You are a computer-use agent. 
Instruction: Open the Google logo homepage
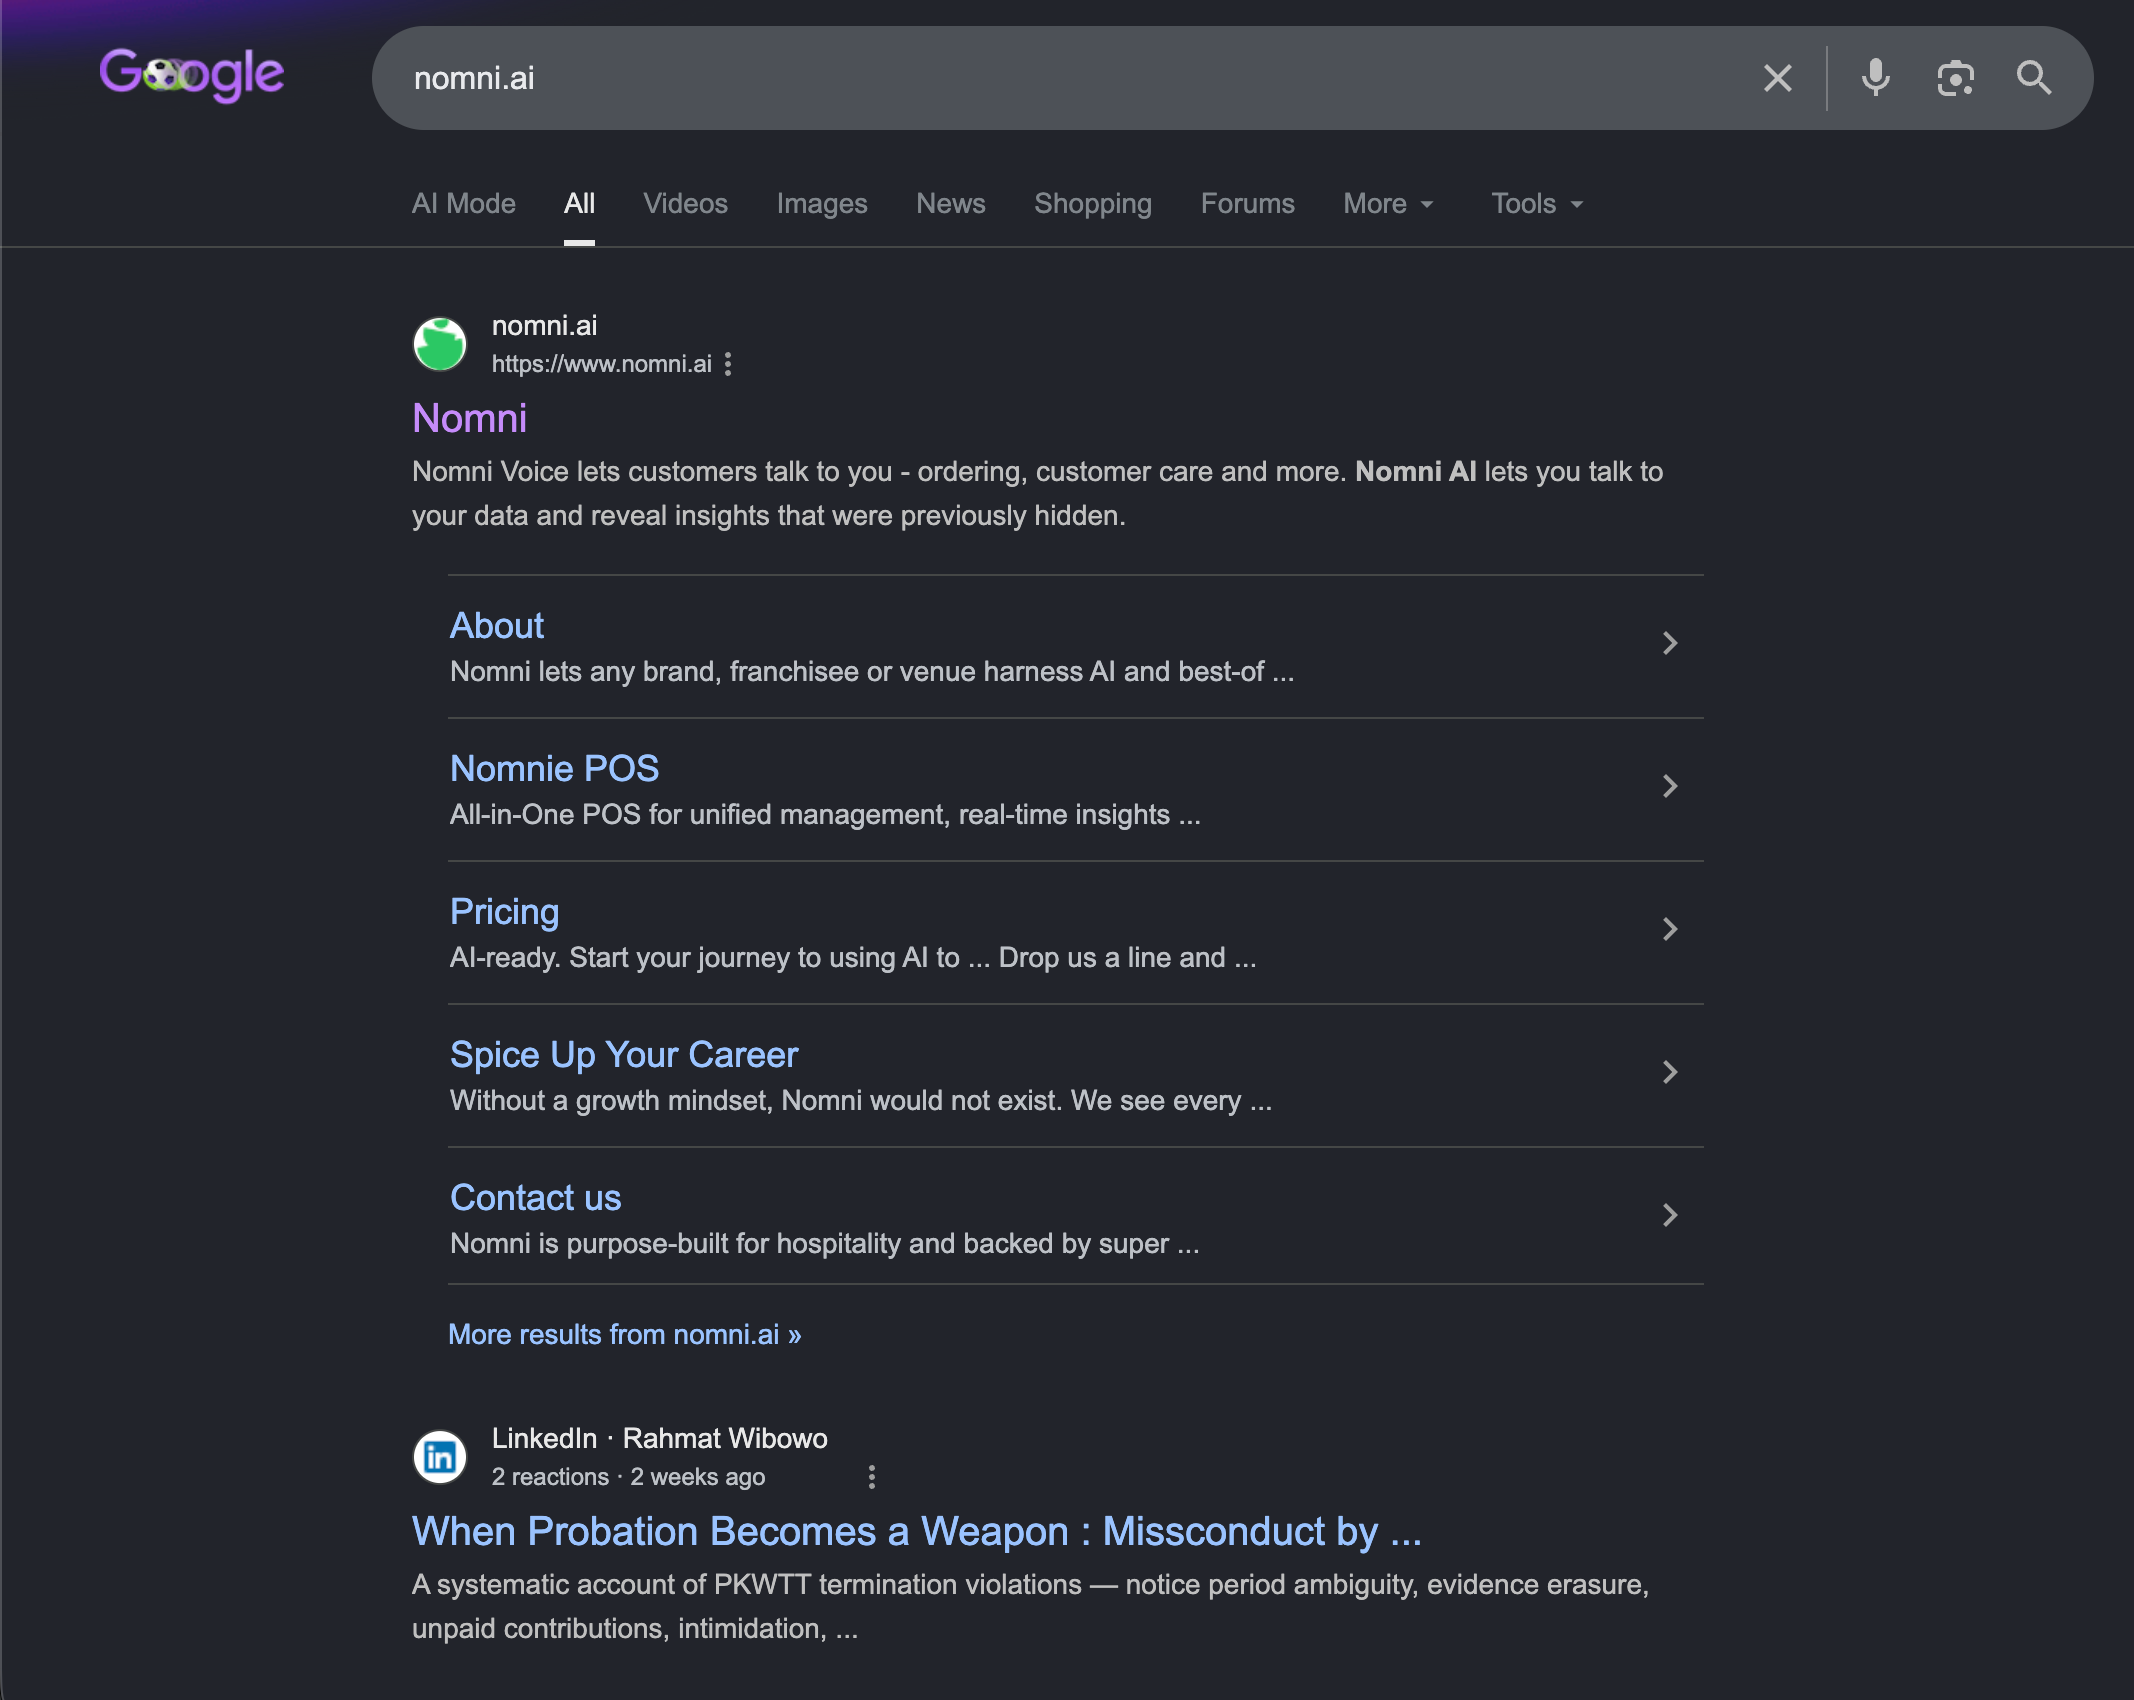pyautogui.click(x=192, y=75)
